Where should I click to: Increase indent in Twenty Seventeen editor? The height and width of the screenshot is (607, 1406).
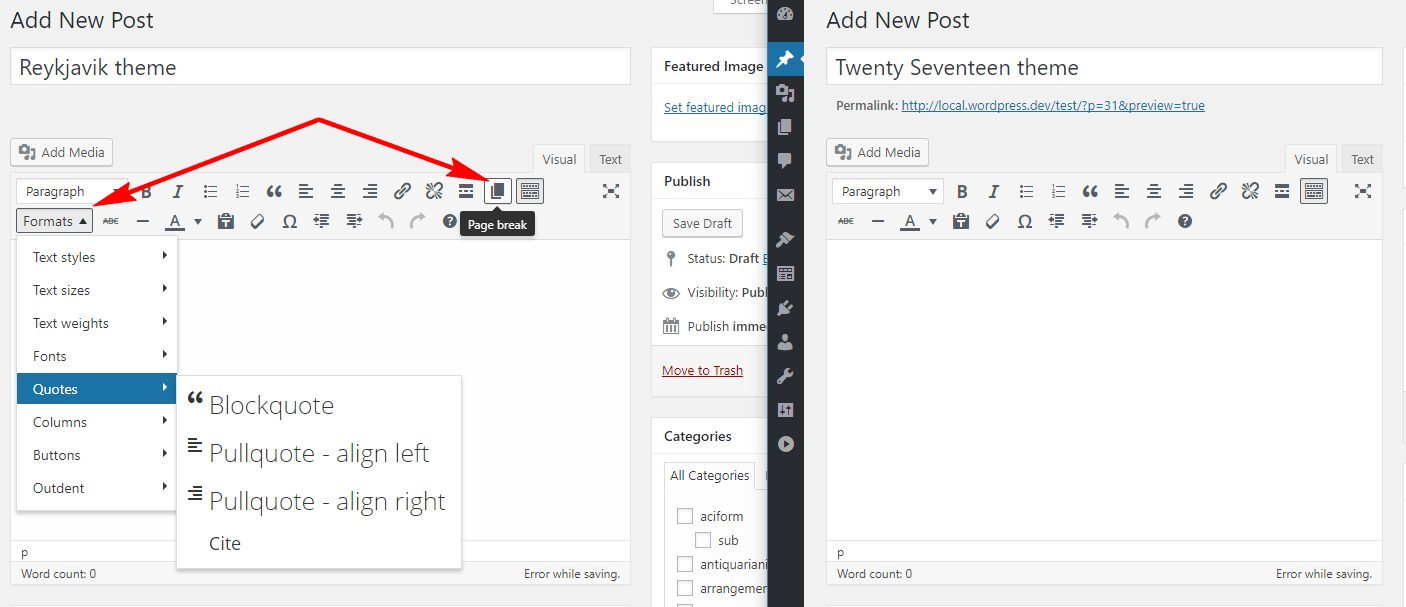1088,221
